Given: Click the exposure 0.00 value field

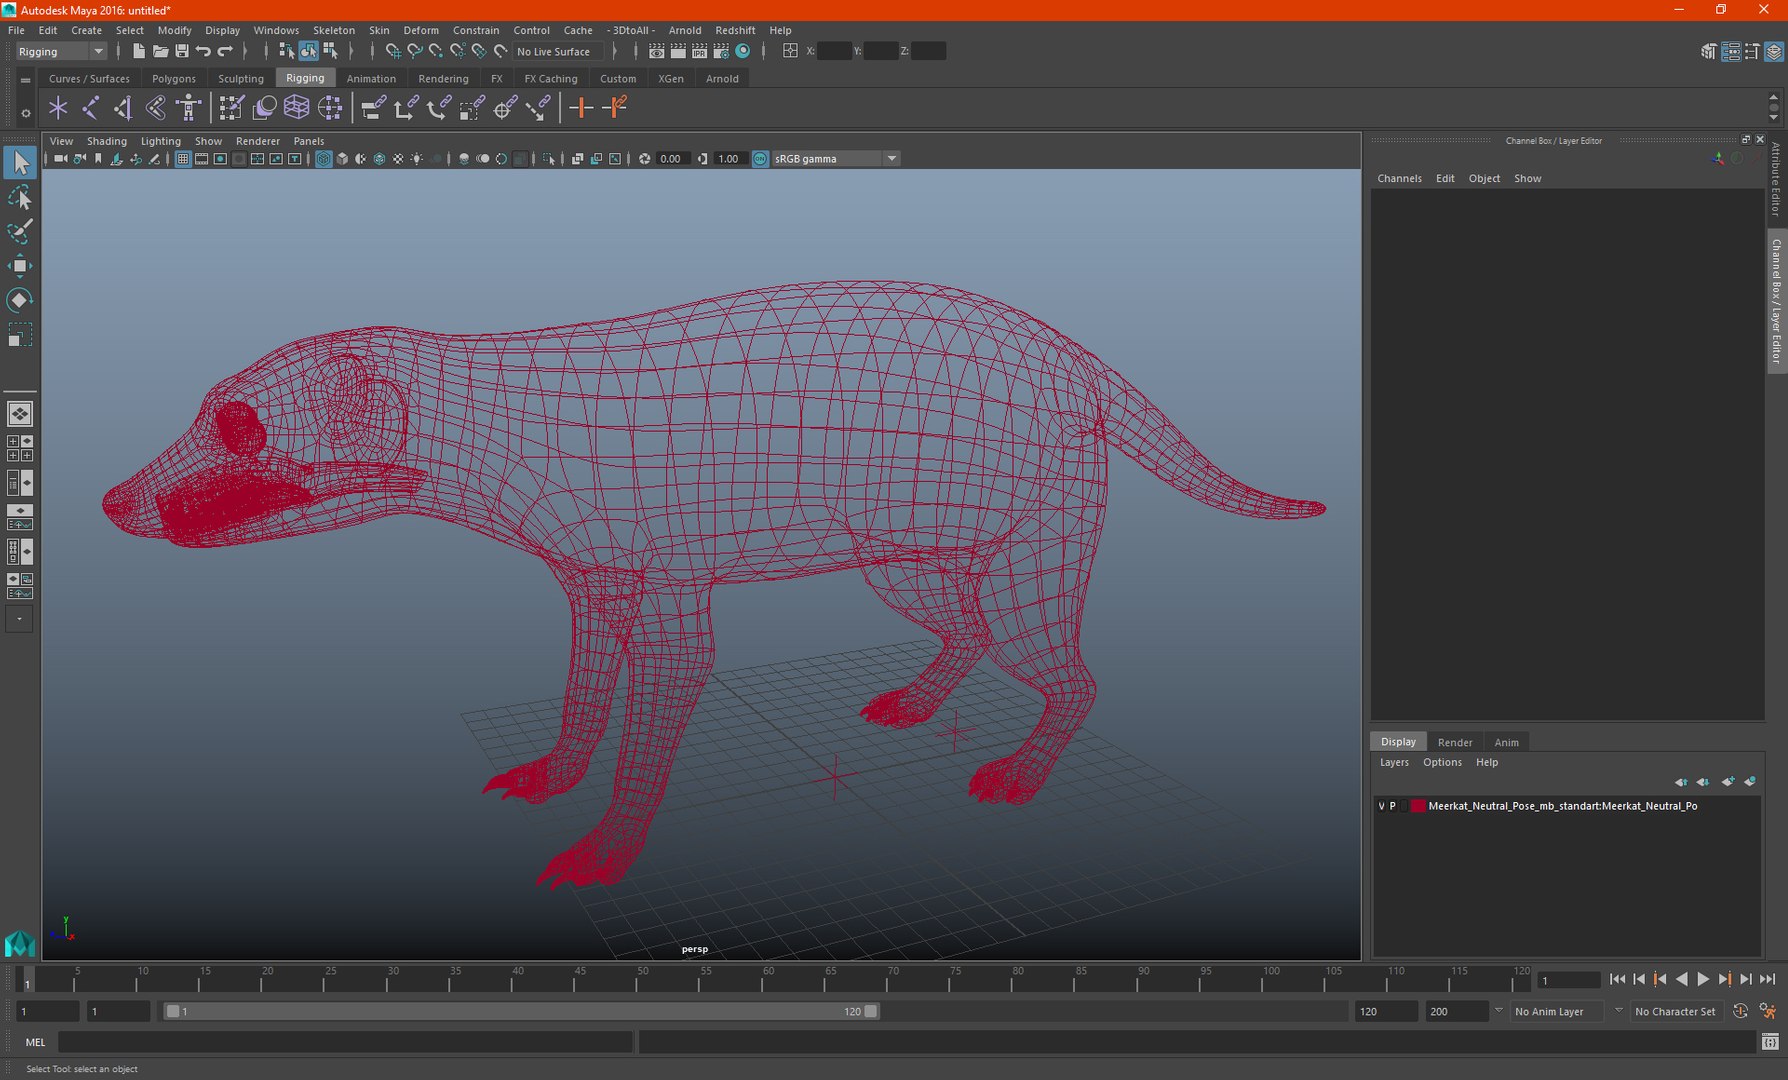Looking at the screenshot, I should tap(671, 159).
